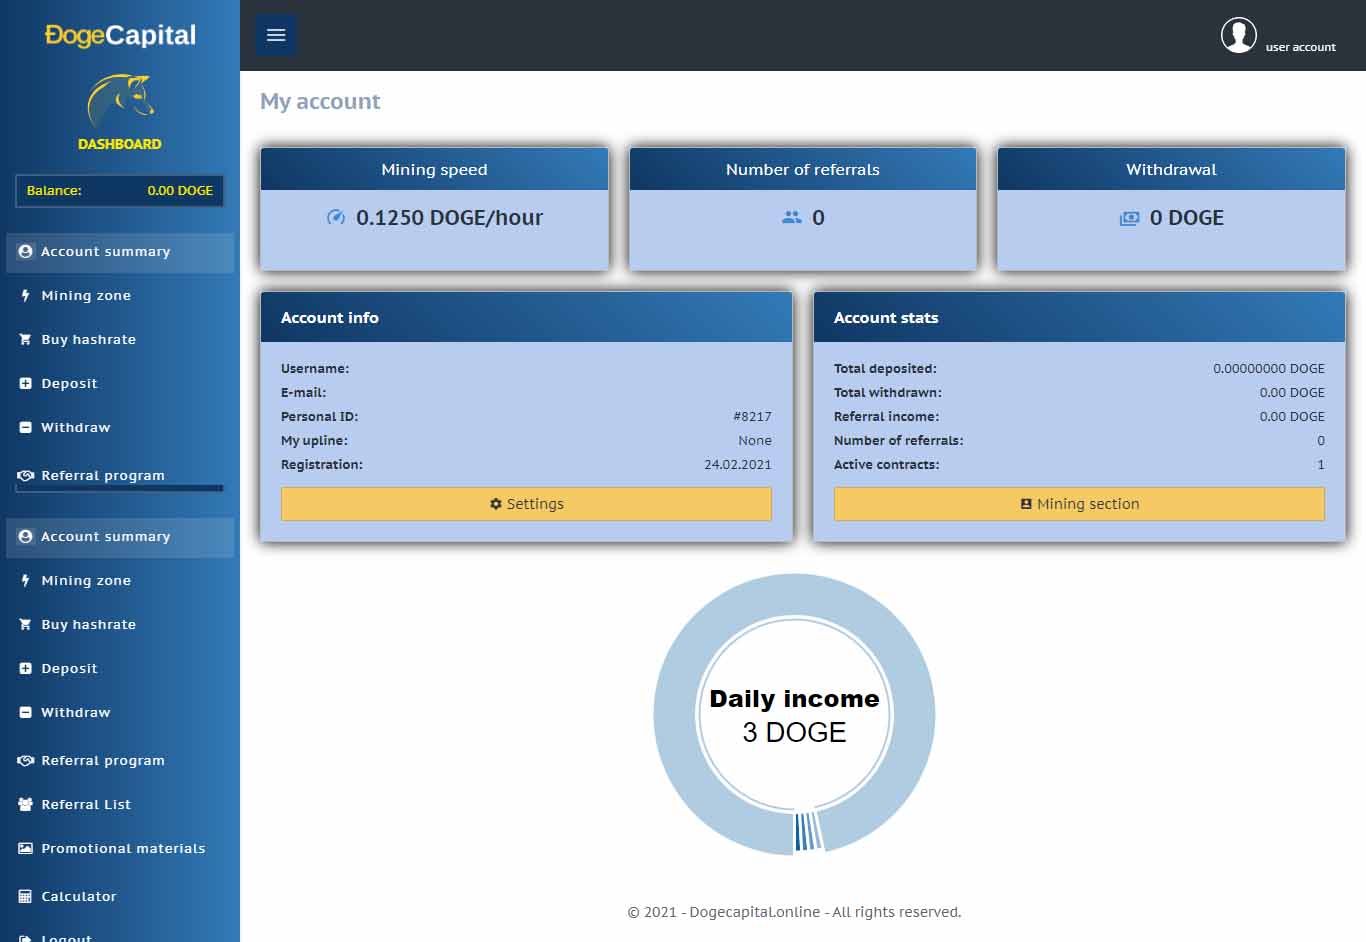Click the Promotional materials image icon
Viewport: 1366px width, 942px height.
point(26,848)
